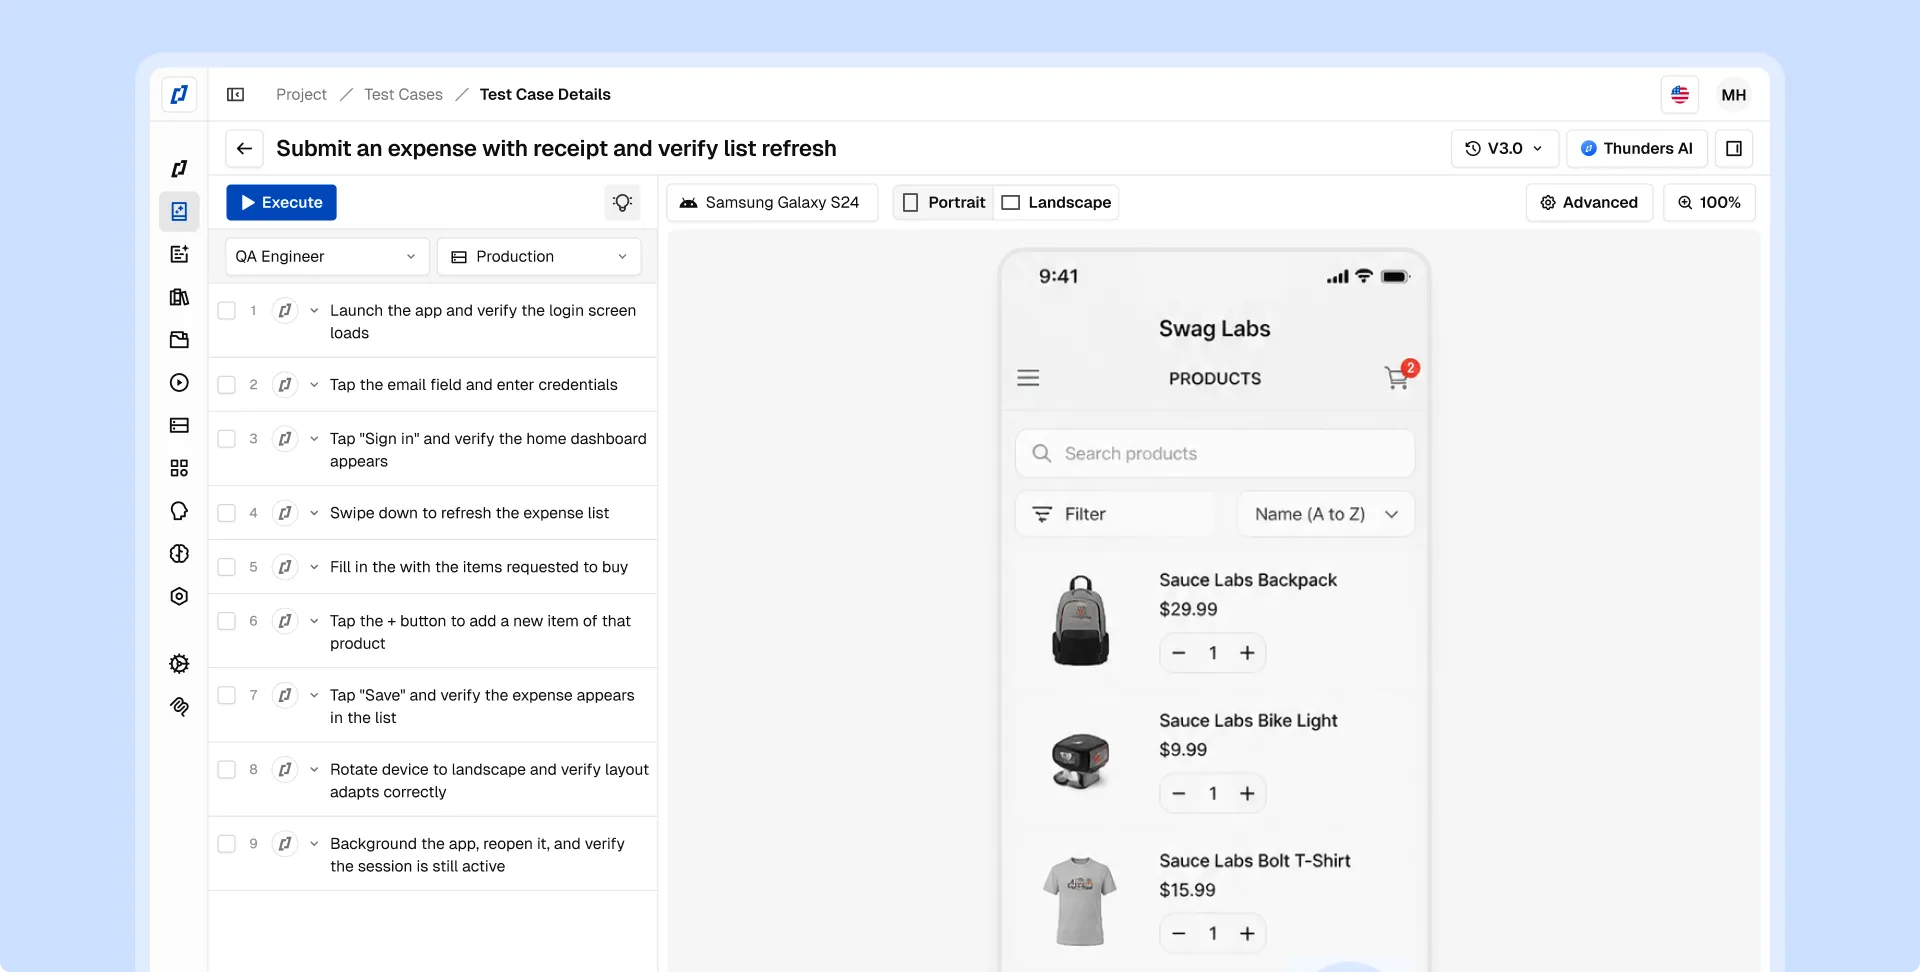Click the AI agent icon on step 4

click(x=285, y=513)
